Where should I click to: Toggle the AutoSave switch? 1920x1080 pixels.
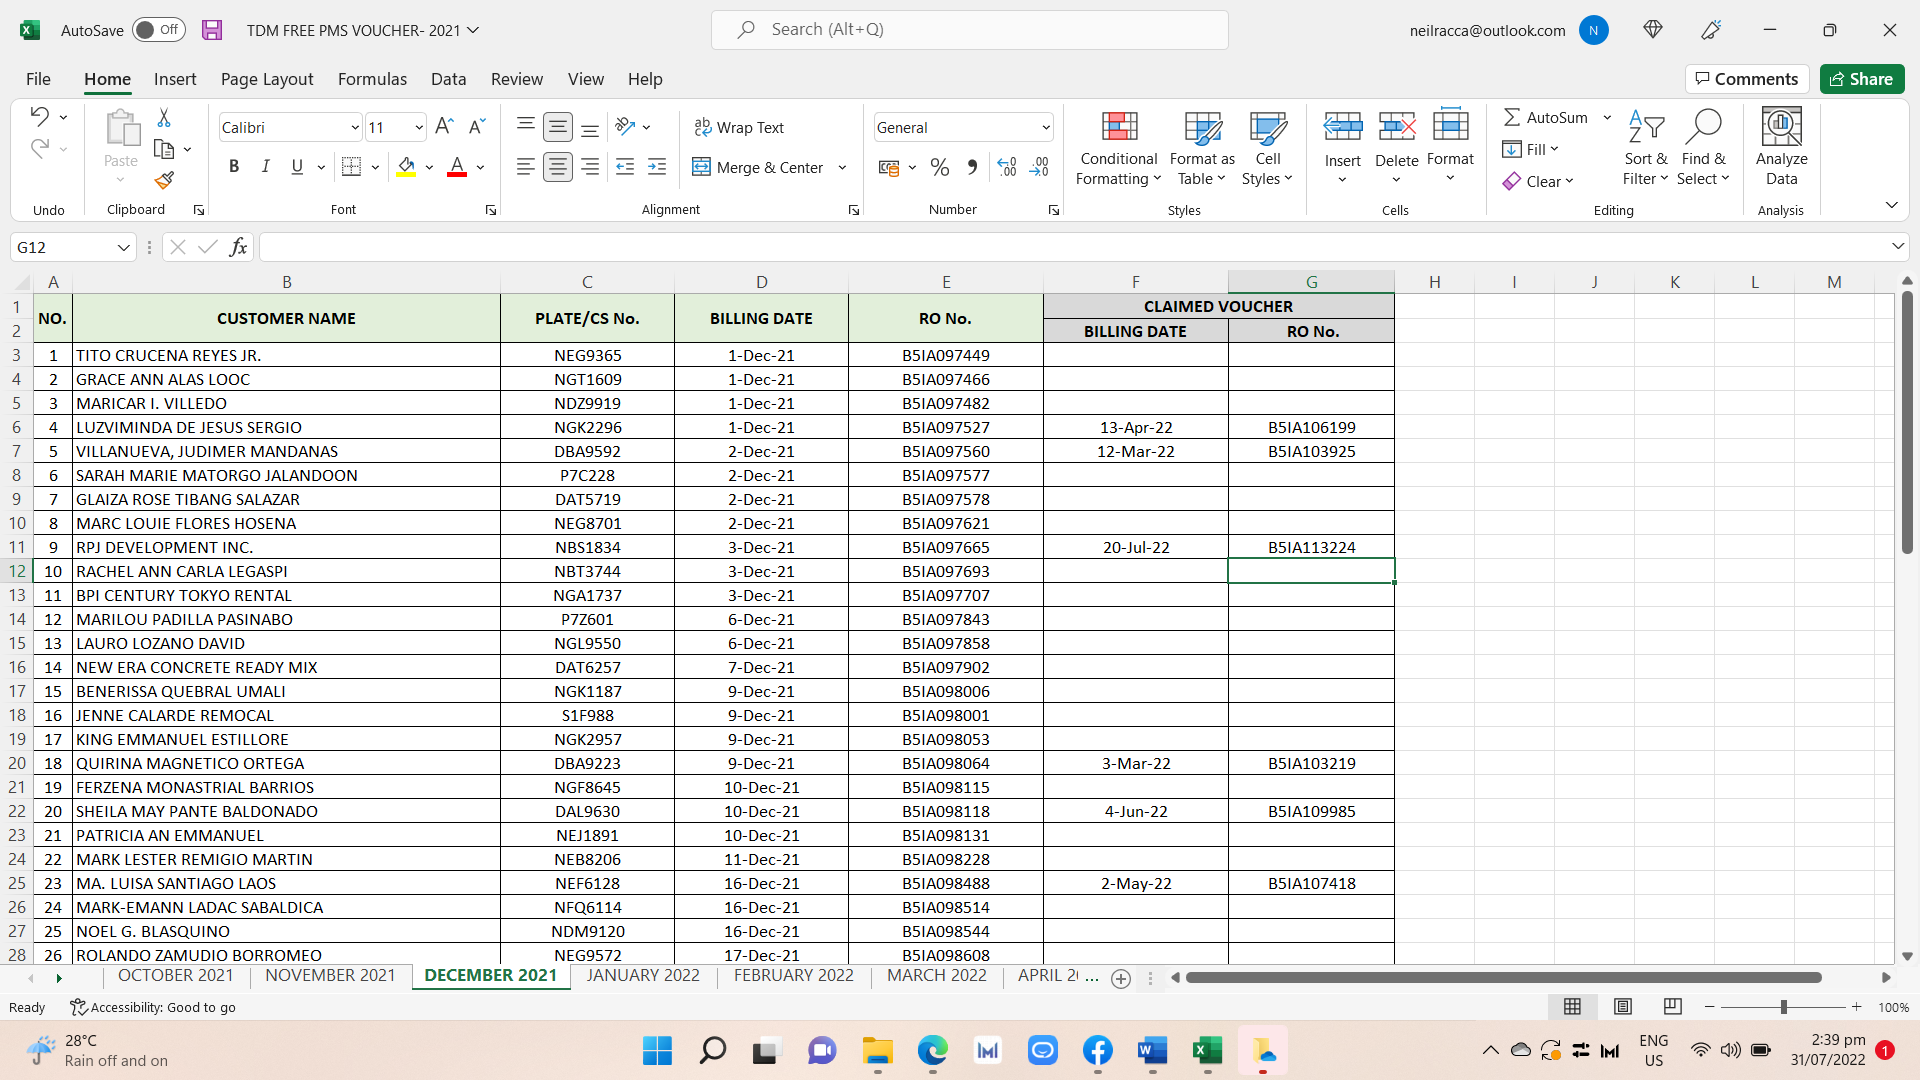[158, 30]
